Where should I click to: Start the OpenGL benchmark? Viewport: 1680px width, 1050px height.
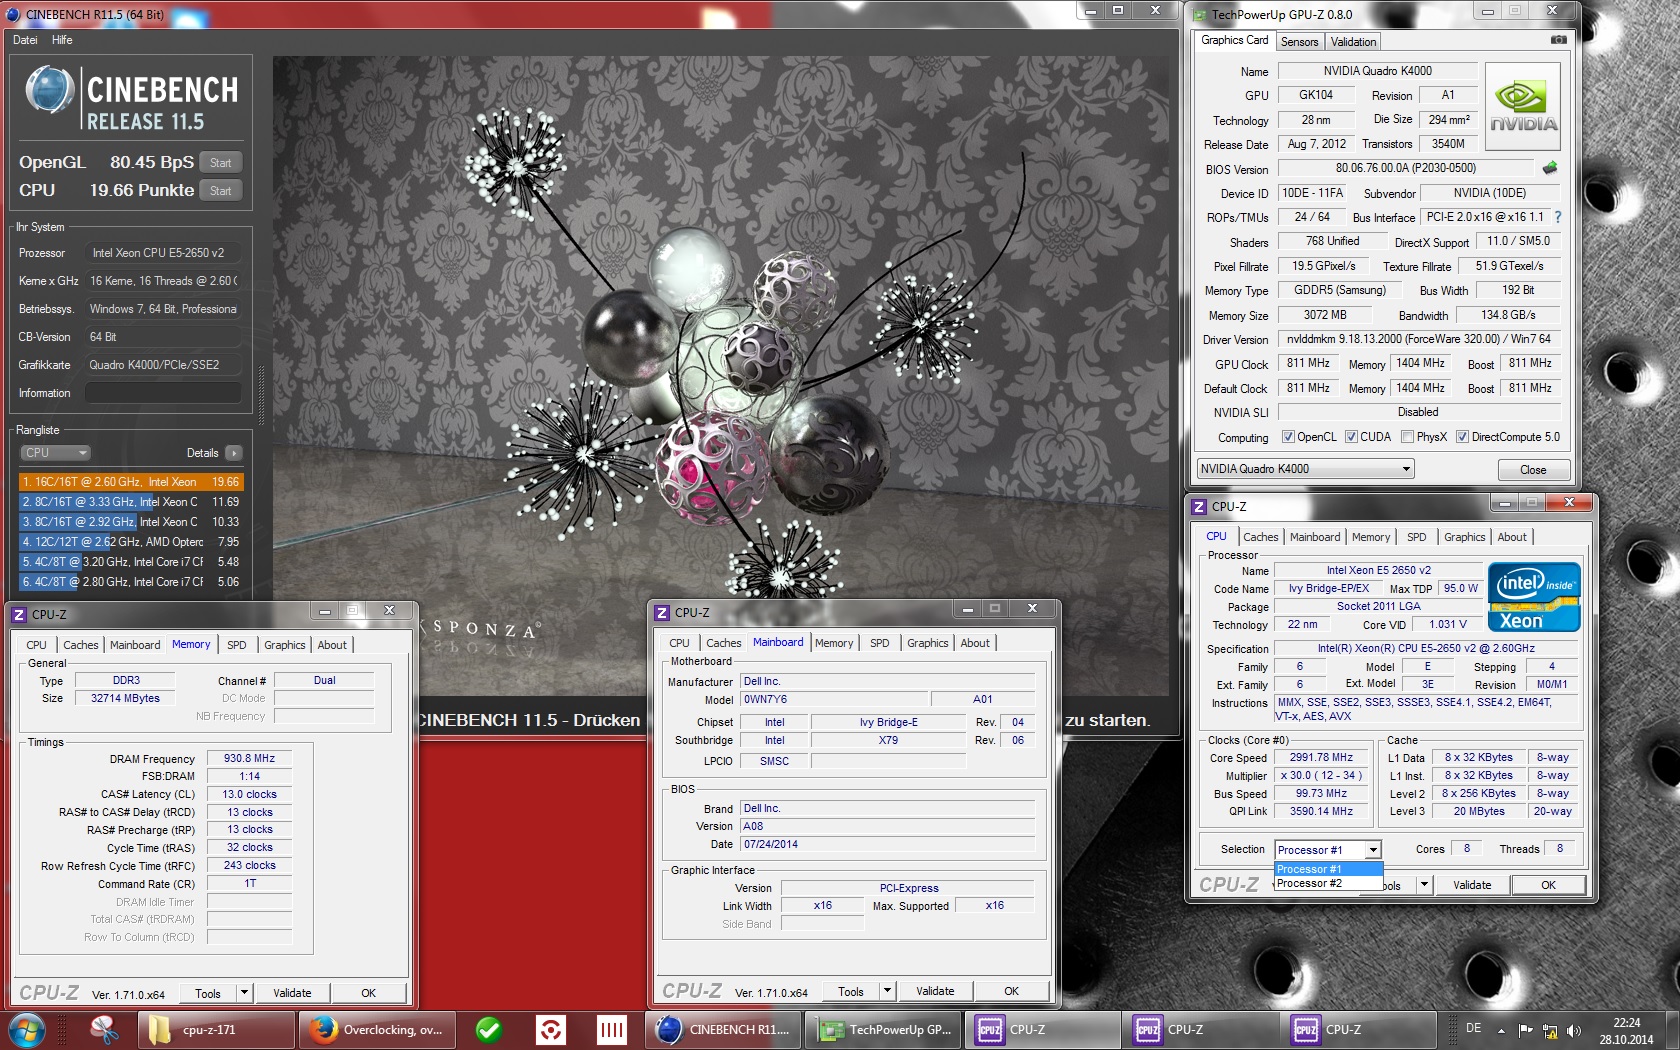[221, 163]
